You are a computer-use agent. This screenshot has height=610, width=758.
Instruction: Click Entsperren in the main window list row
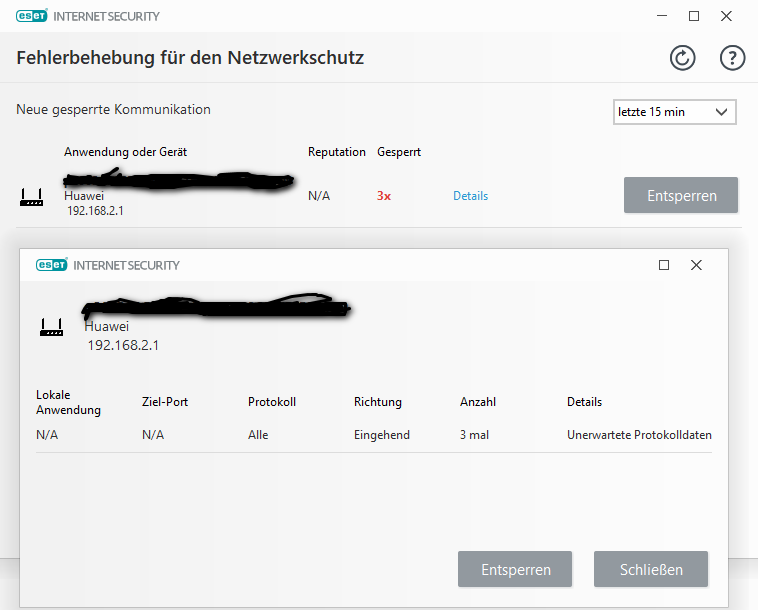[x=681, y=195]
